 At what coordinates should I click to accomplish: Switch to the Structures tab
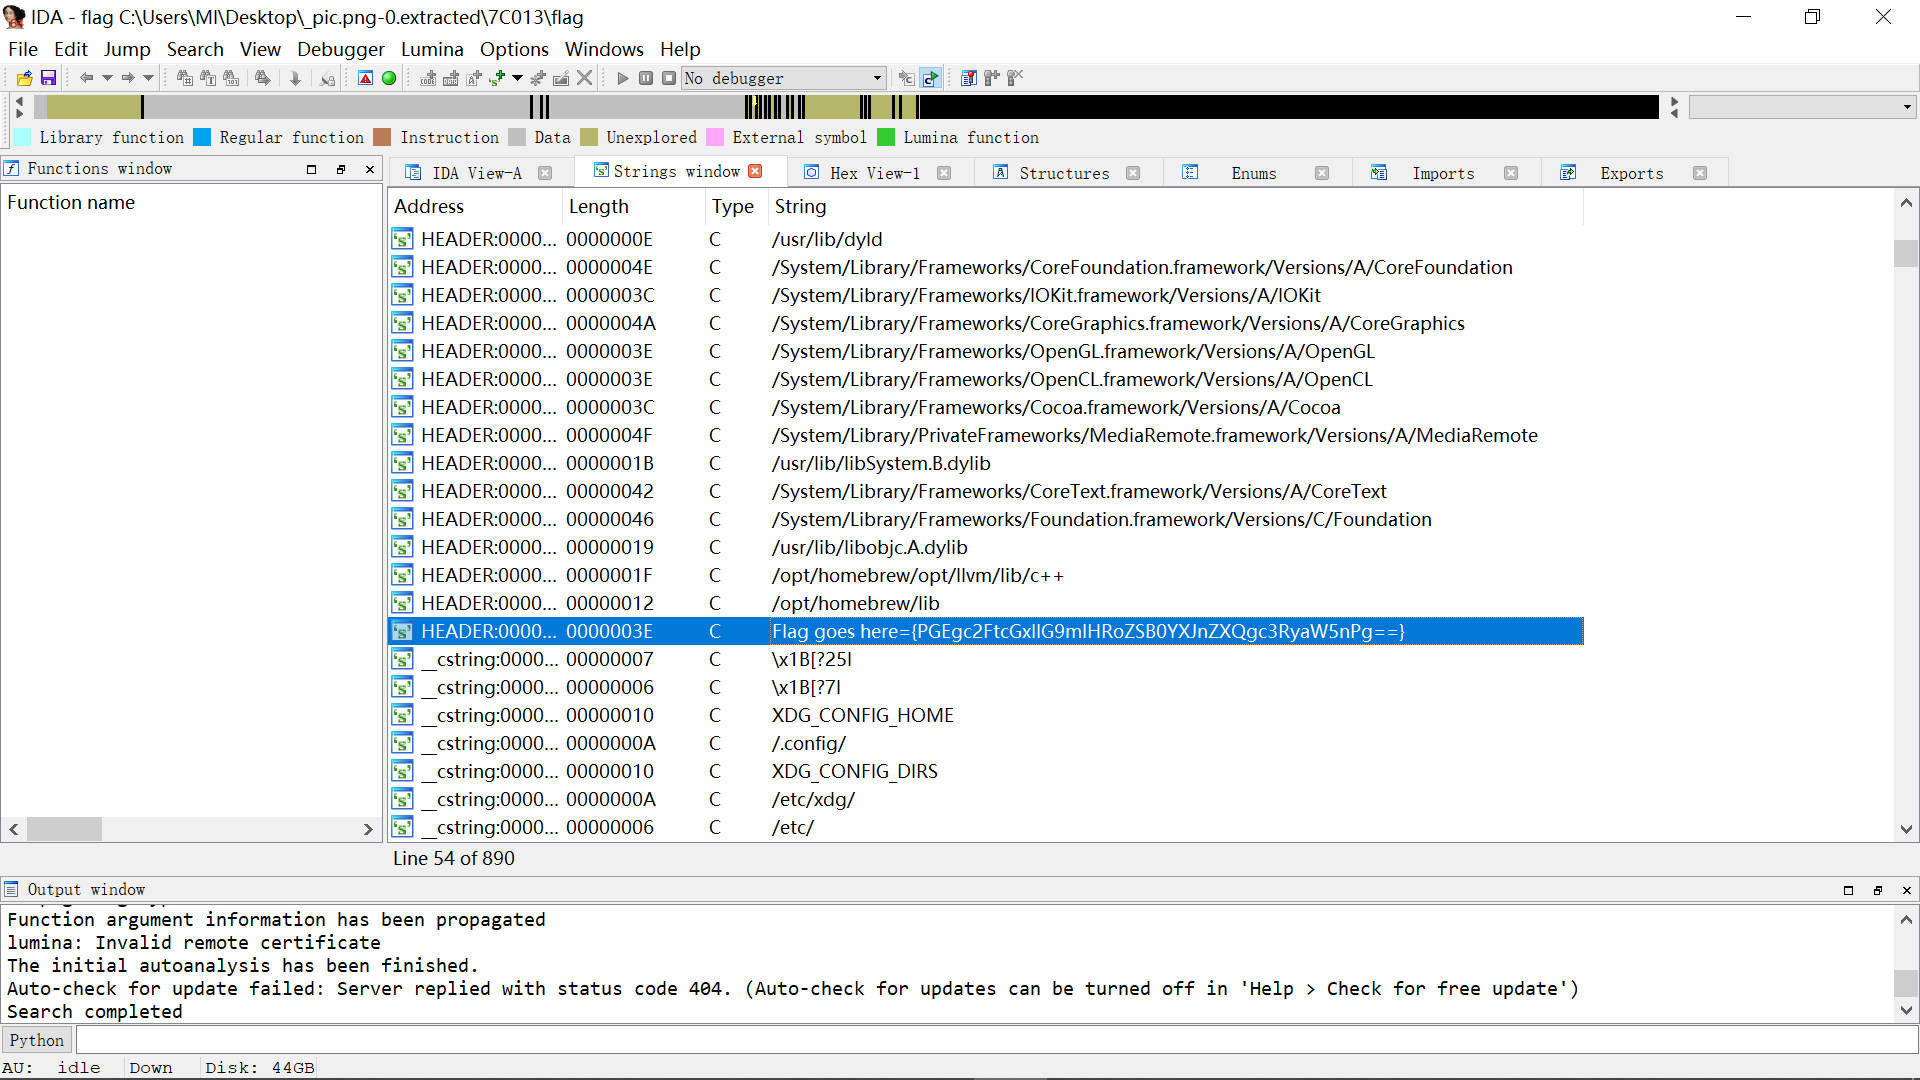tap(1064, 173)
